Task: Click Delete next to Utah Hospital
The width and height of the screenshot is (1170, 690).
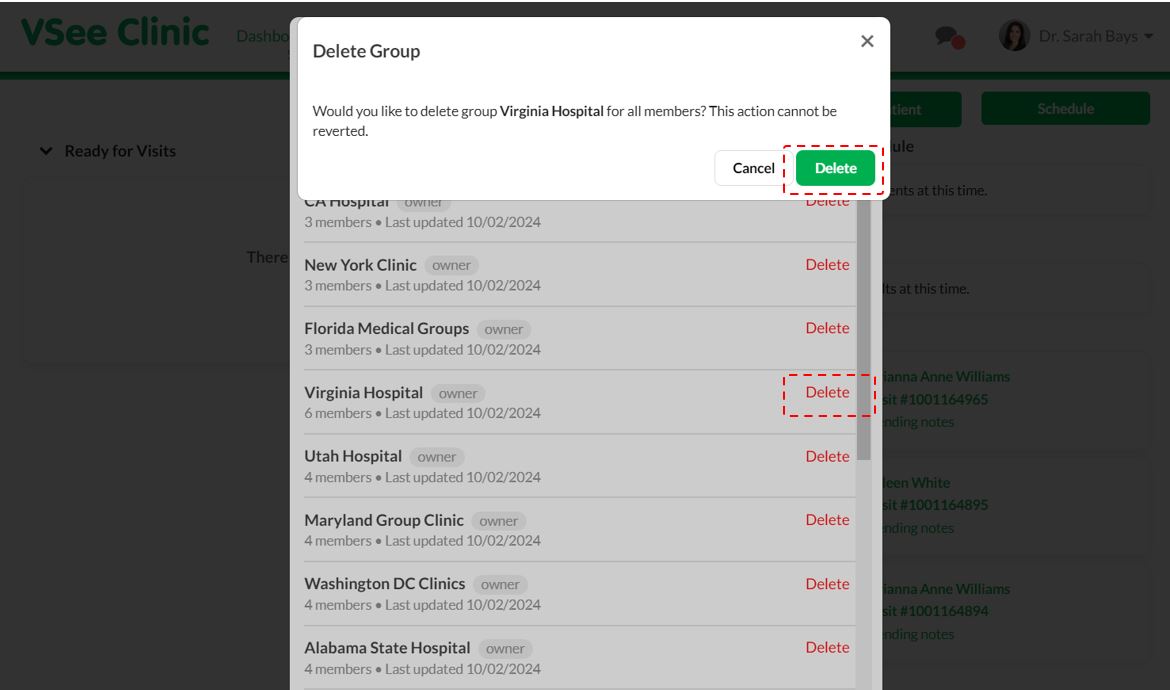Action: point(827,457)
